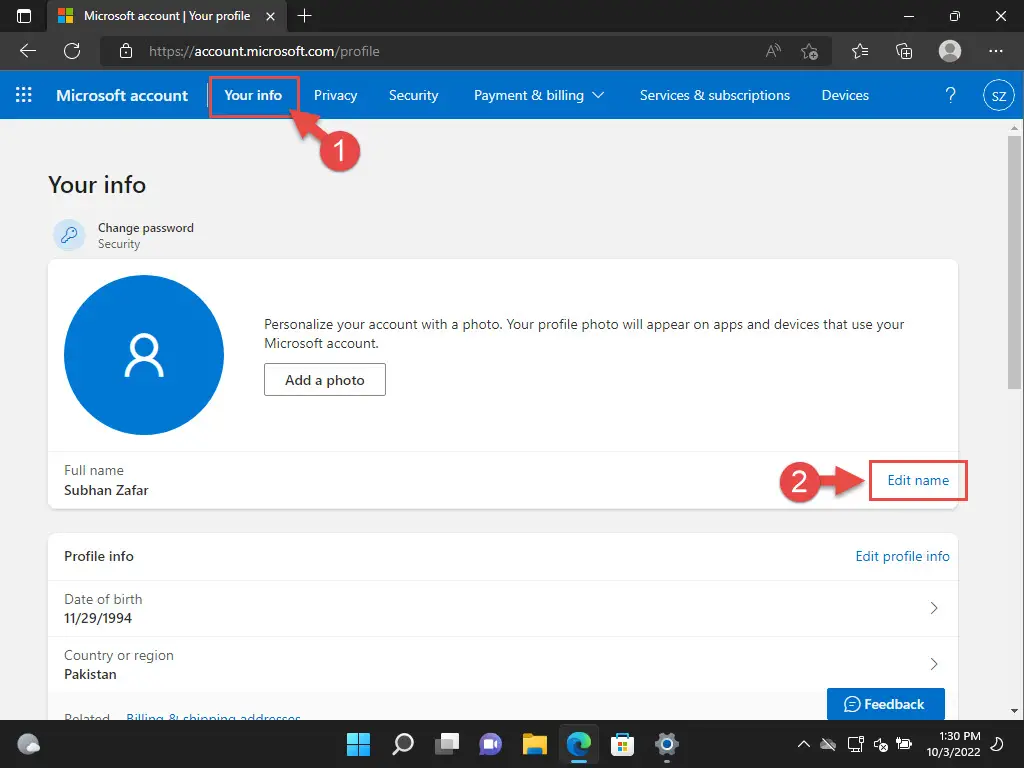Open the battery status tray icon
The width and height of the screenshot is (1024, 768).
(x=904, y=744)
